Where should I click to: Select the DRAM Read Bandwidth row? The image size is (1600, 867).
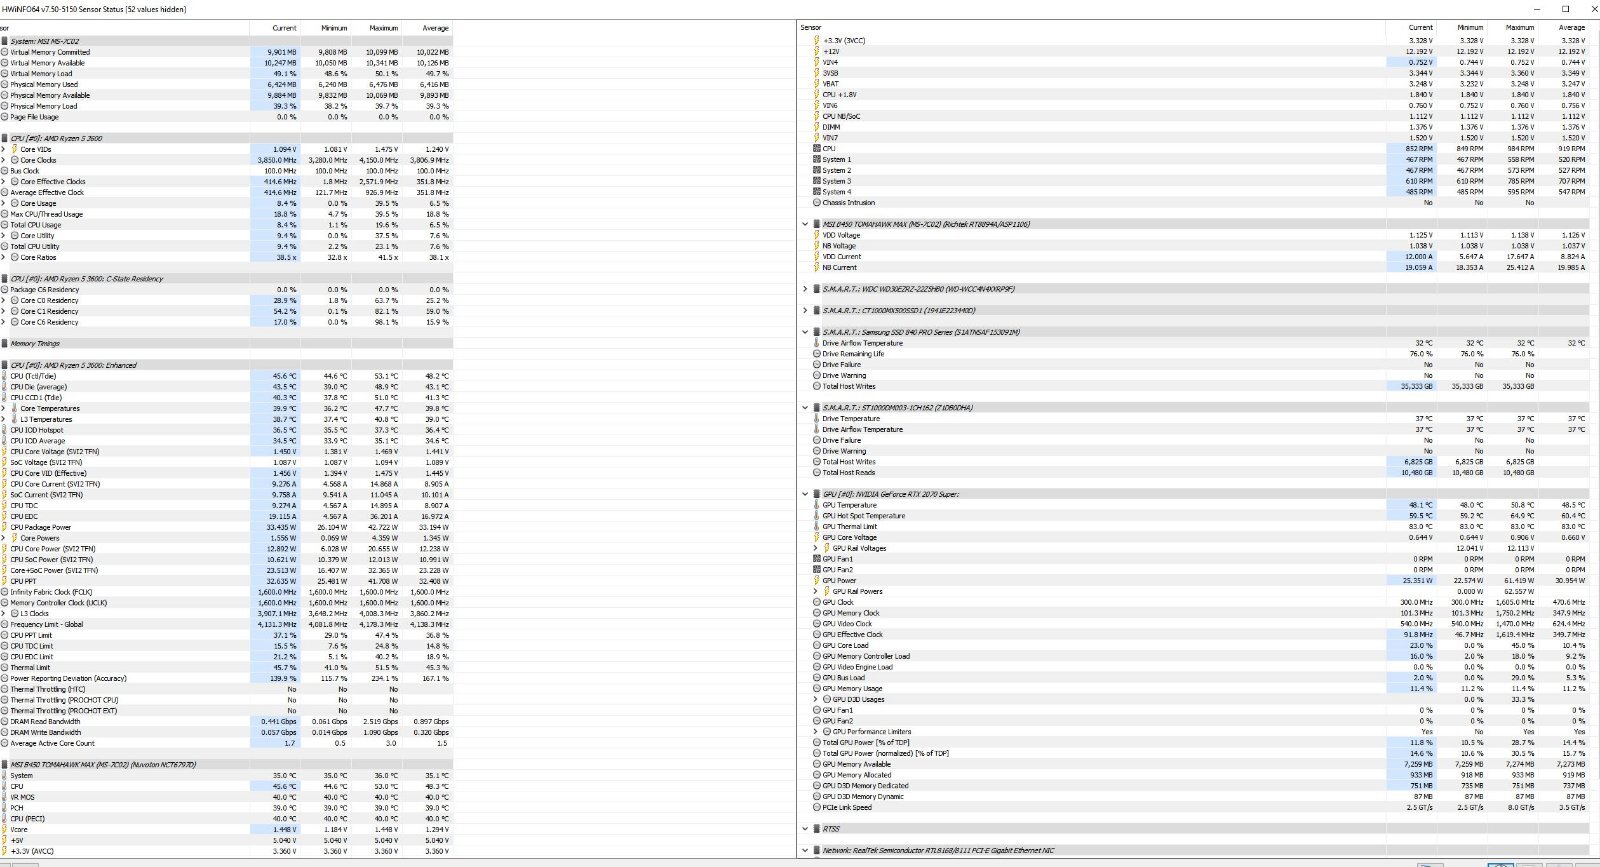coord(226,721)
